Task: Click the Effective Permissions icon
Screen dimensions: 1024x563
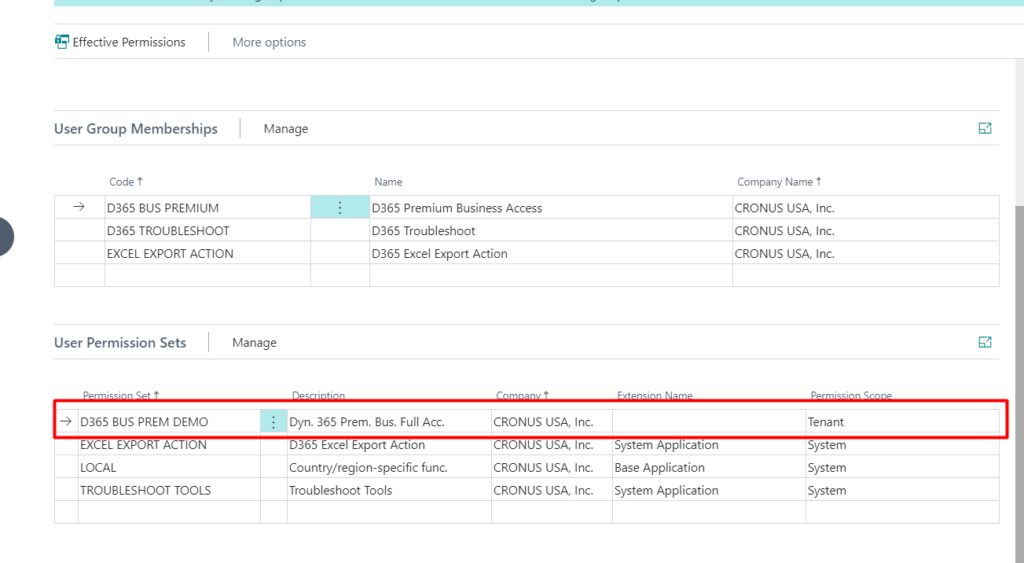Action: point(62,42)
